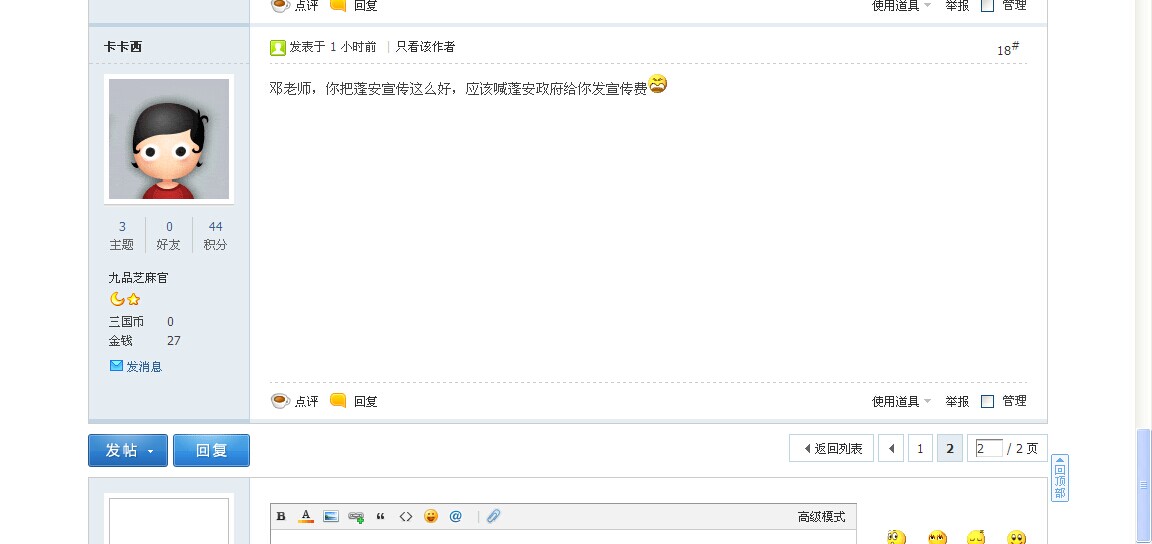
Task: Click the blue 回复 button
Action: click(211, 450)
